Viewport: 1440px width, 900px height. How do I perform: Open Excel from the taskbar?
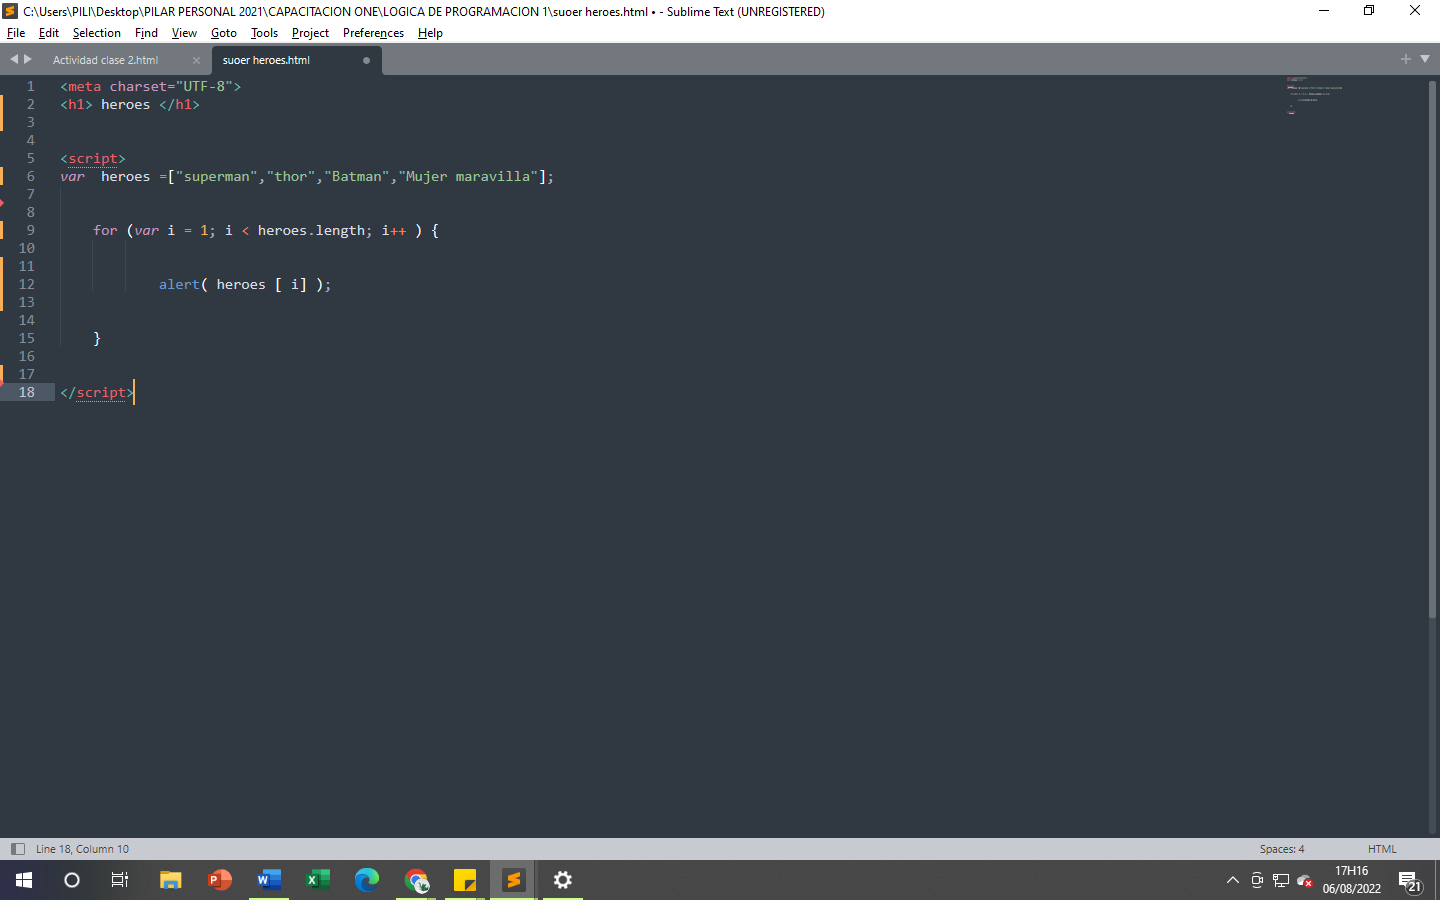tap(318, 880)
